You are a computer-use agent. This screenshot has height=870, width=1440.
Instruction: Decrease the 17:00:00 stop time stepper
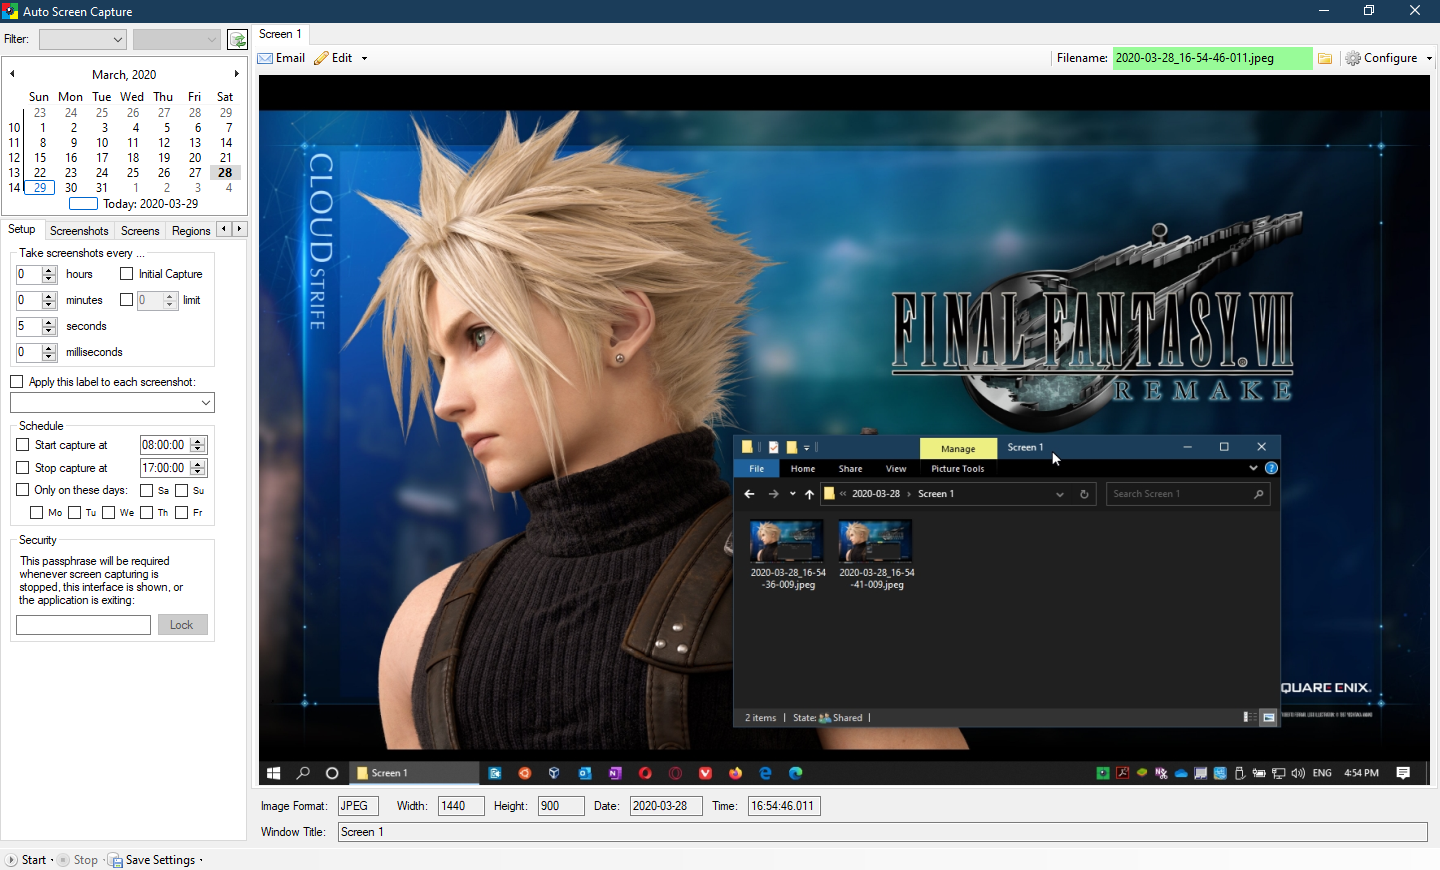(x=198, y=472)
